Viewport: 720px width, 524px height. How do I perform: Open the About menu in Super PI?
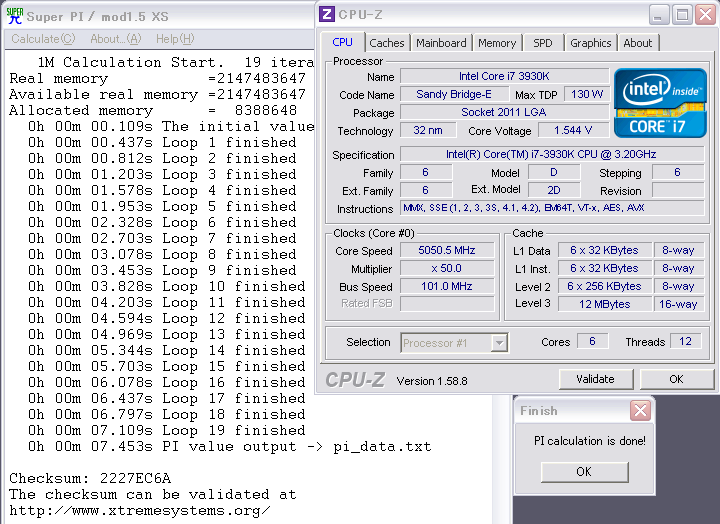(115, 39)
